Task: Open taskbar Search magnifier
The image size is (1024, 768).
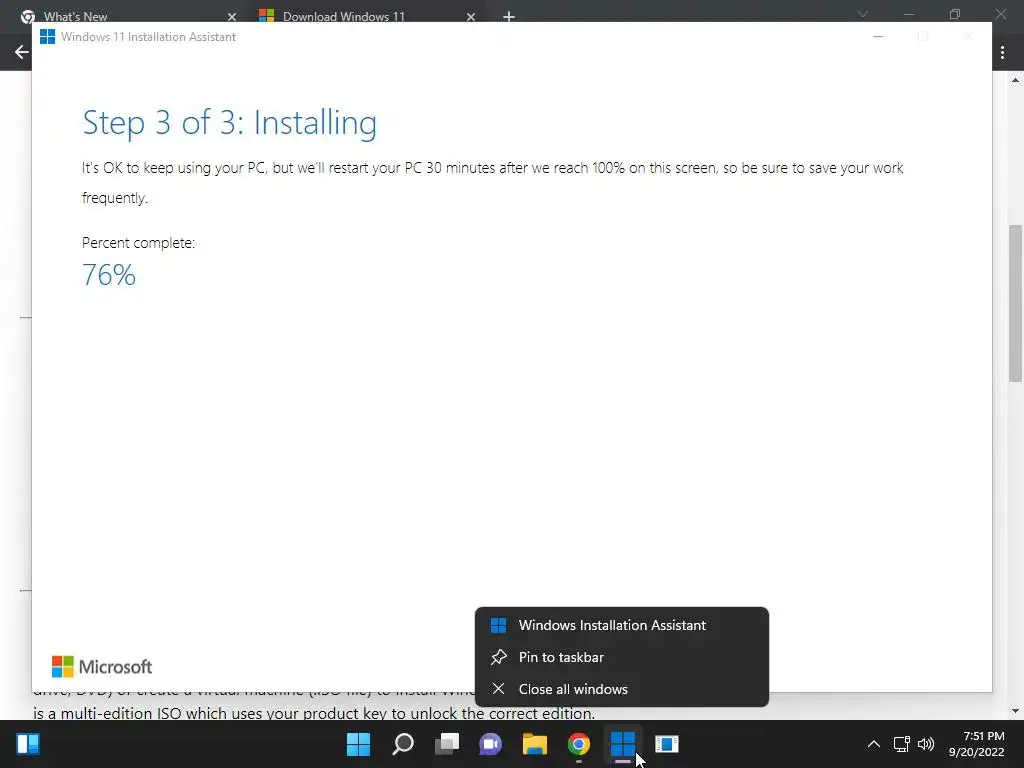Action: pyautogui.click(x=403, y=744)
